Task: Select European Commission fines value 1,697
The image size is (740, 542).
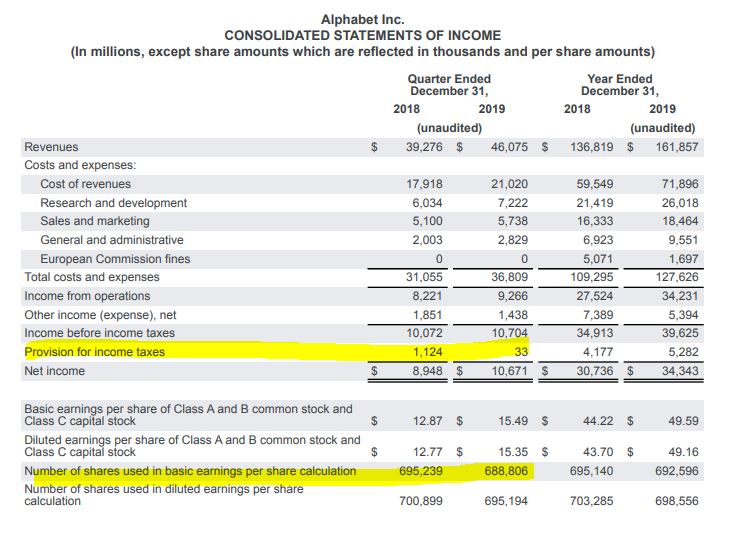Action: 683,259
